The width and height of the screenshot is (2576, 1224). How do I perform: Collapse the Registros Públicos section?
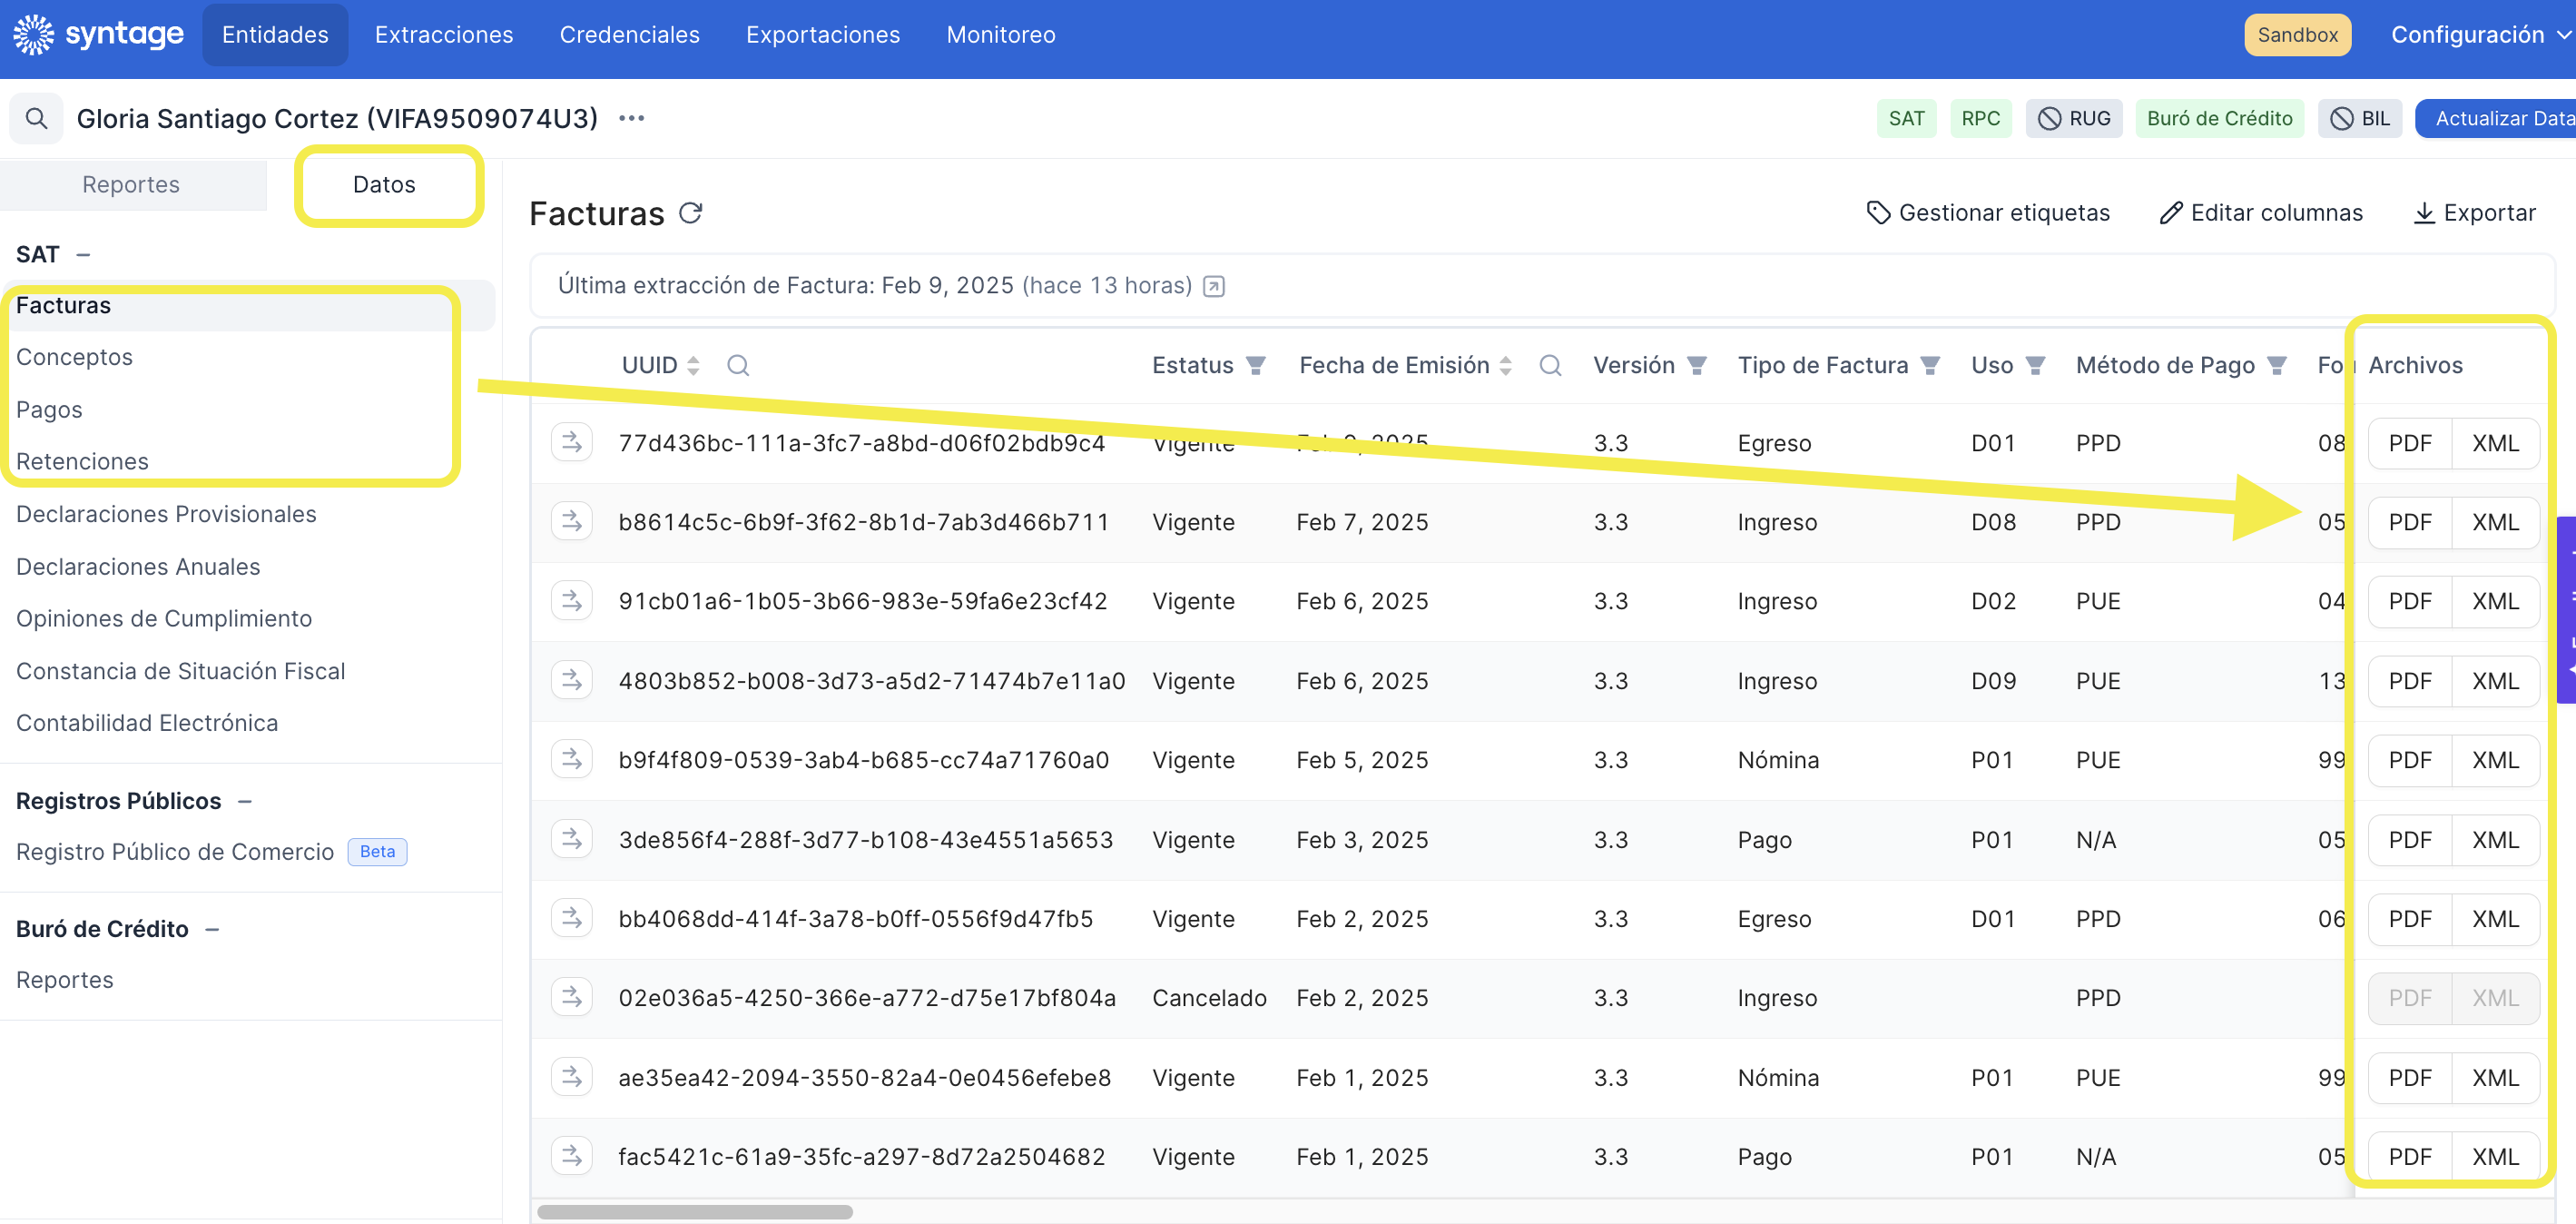click(x=245, y=801)
